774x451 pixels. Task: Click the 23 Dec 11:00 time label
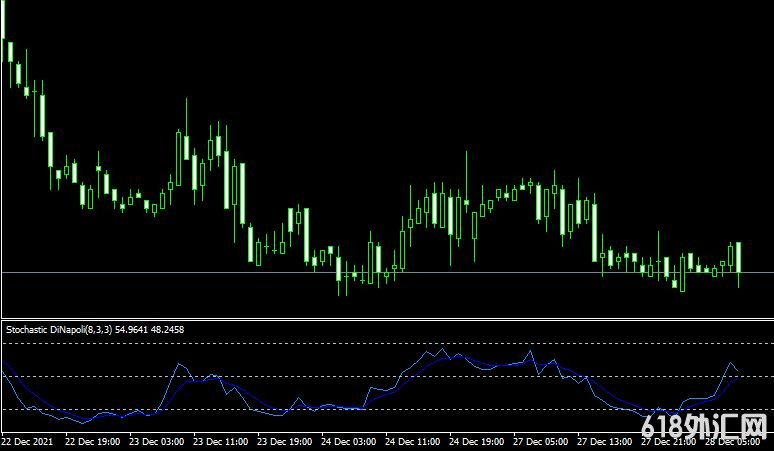tap(221, 441)
